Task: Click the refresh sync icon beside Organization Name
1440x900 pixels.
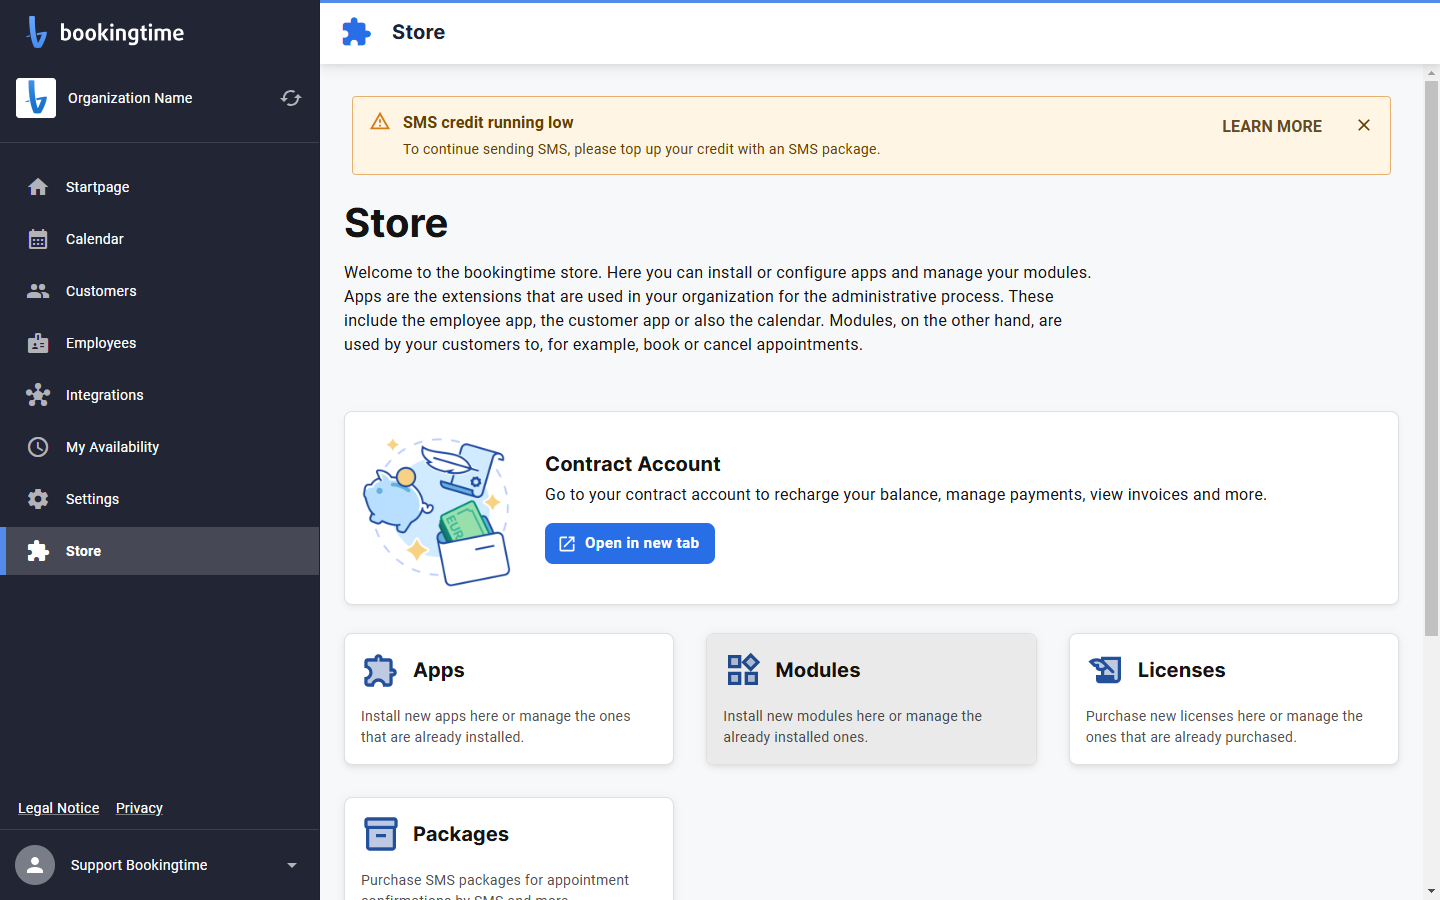Action: click(291, 98)
